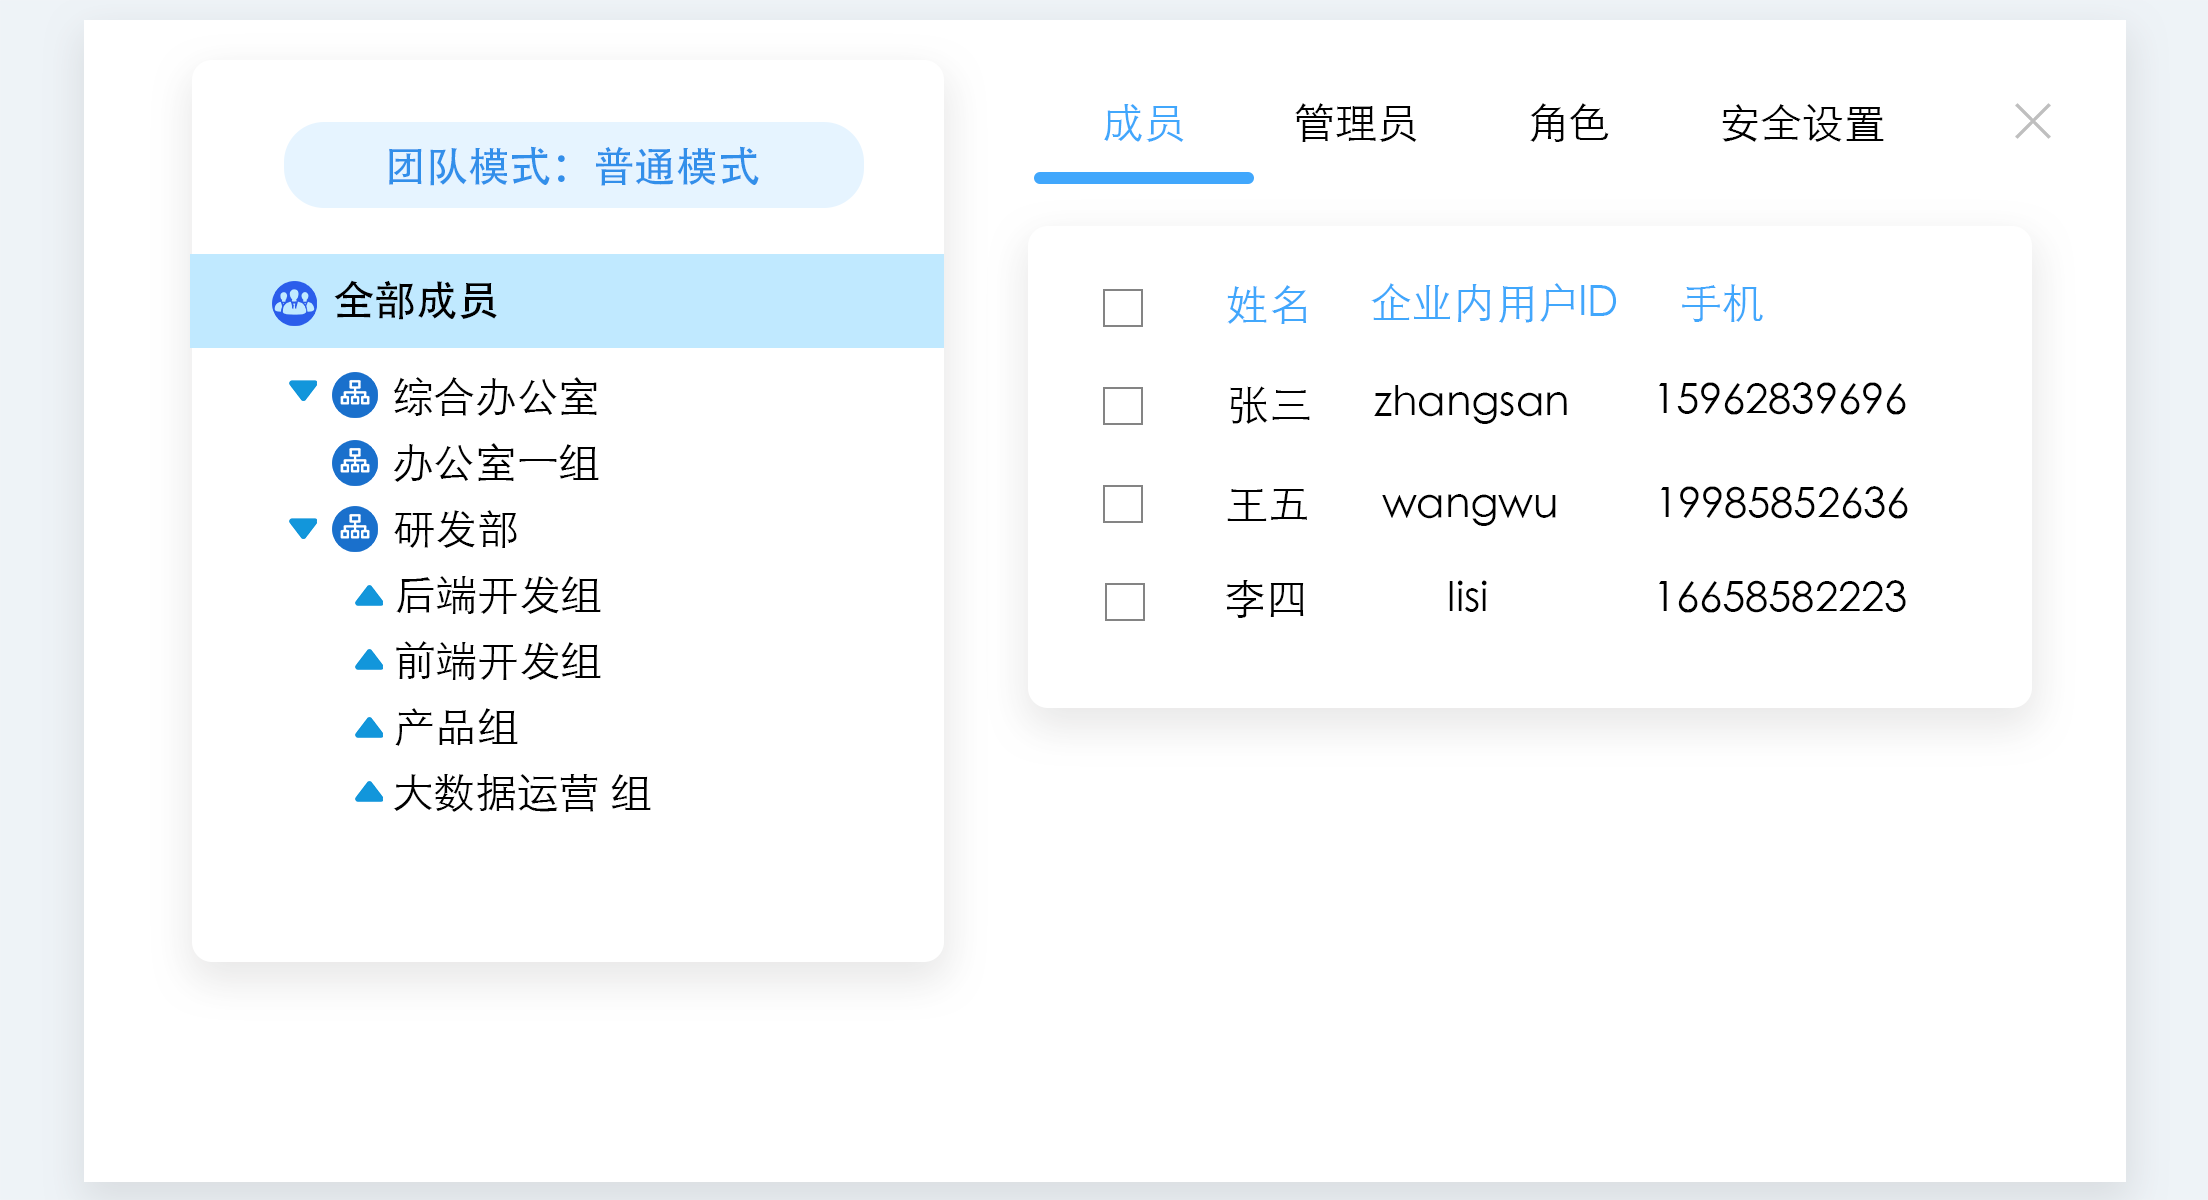This screenshot has width=2208, height=1200.
Task: Click the 办公室一组 organization icon
Action: [355, 462]
